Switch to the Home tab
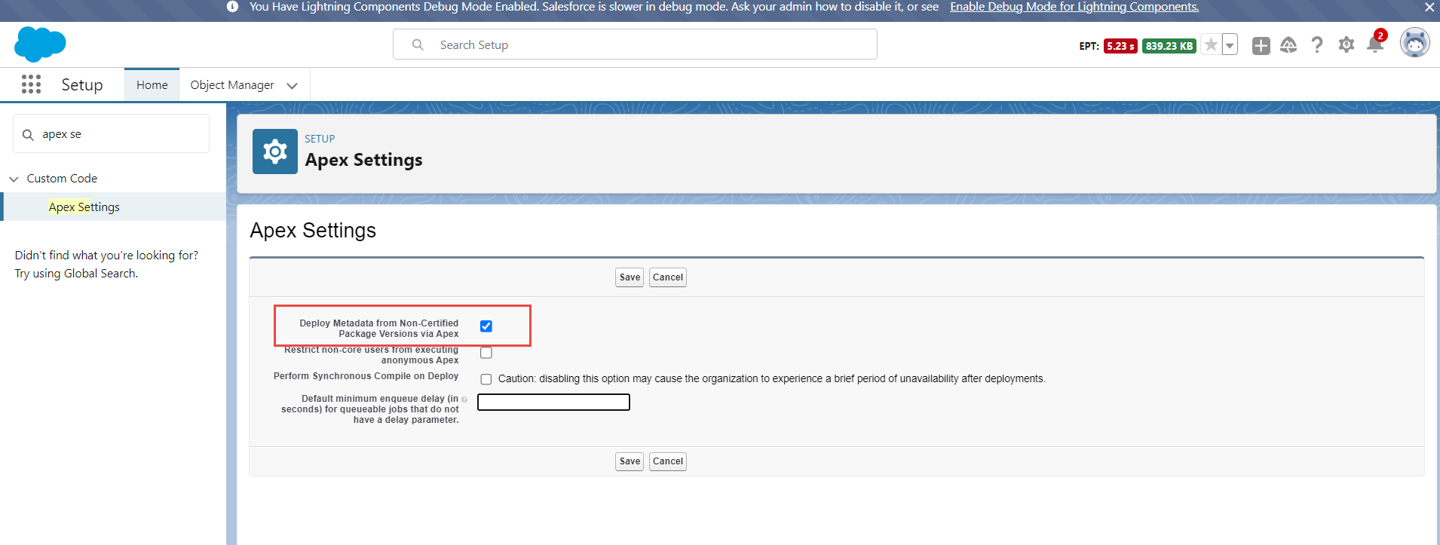The width and height of the screenshot is (1440, 545). [152, 85]
